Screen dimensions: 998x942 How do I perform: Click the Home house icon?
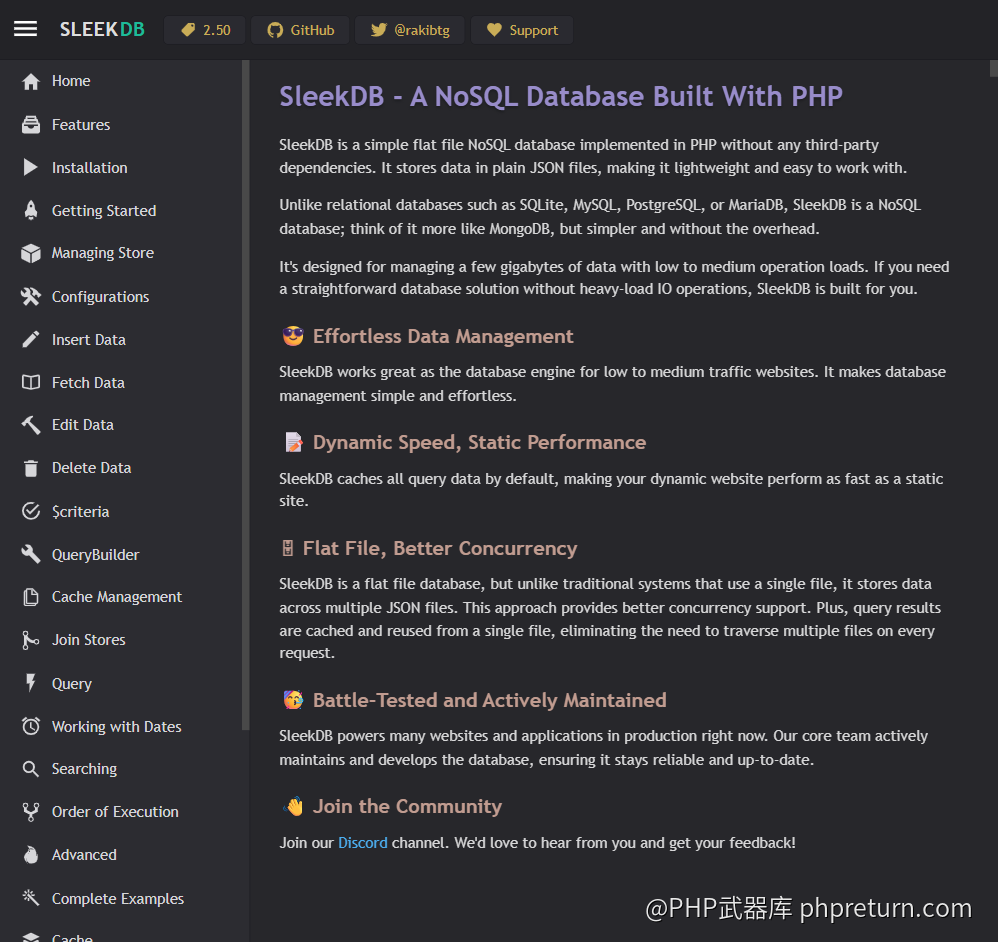[x=31, y=81]
